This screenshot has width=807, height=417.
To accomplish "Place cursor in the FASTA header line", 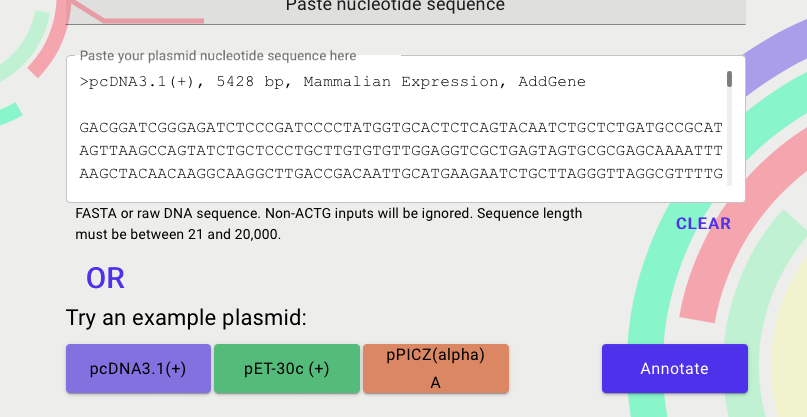I will tap(332, 82).
